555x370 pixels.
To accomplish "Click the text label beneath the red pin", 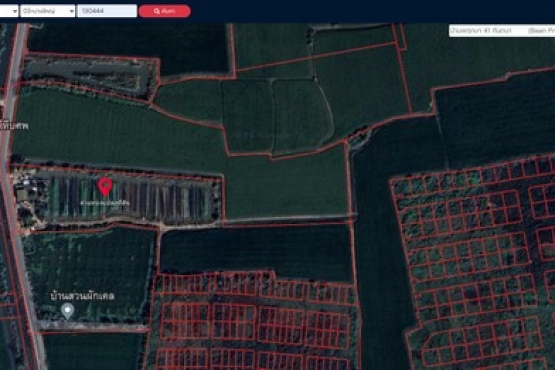I will pyautogui.click(x=105, y=203).
